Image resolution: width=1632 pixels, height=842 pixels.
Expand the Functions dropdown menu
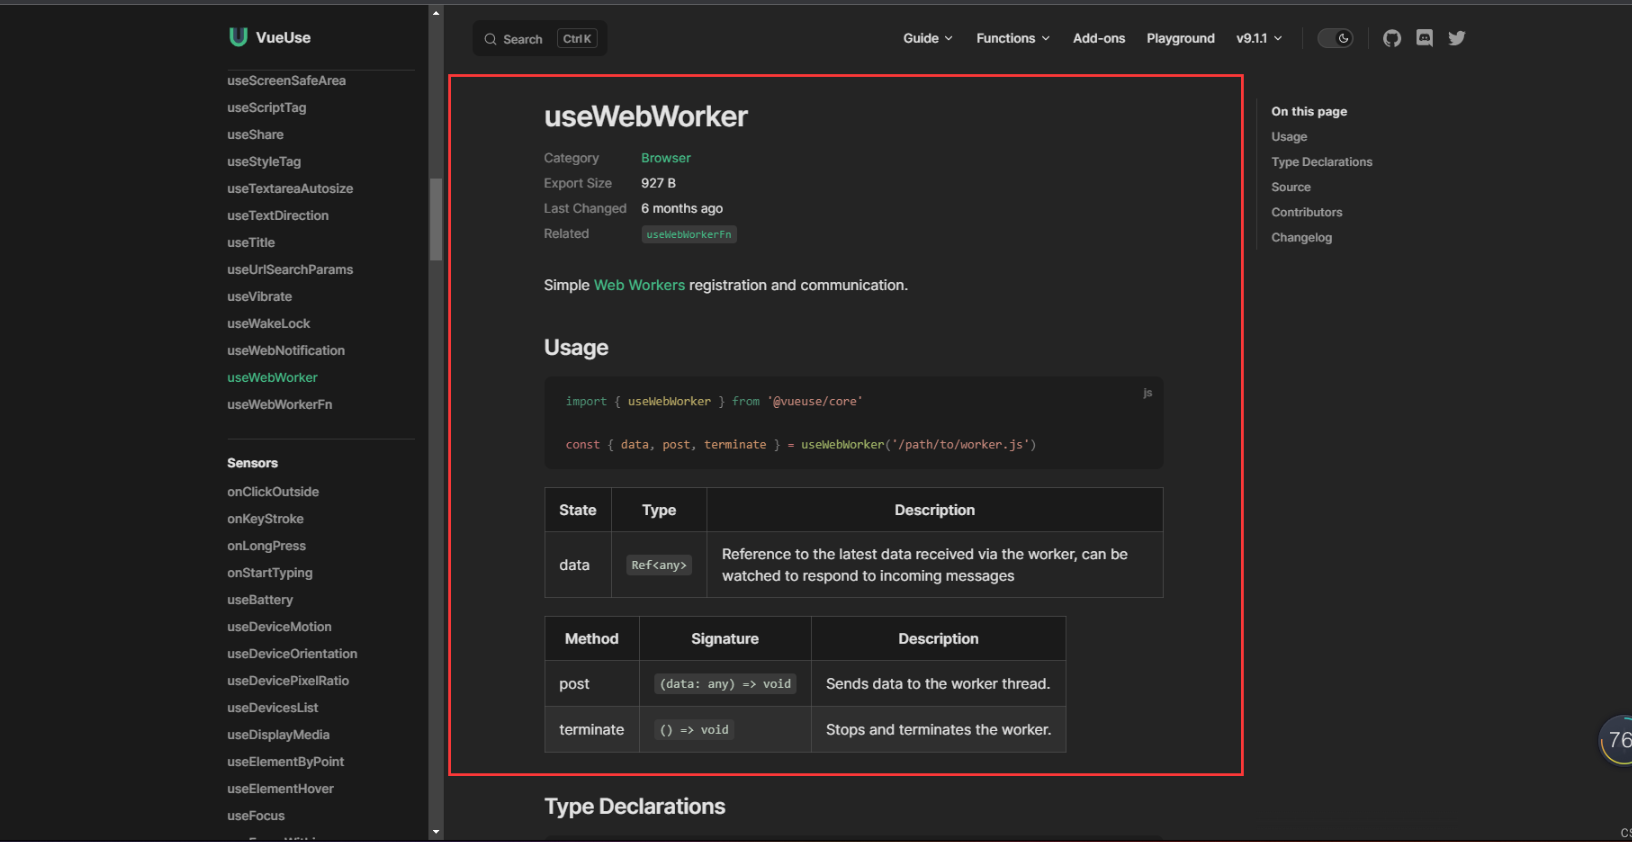pyautogui.click(x=1012, y=38)
